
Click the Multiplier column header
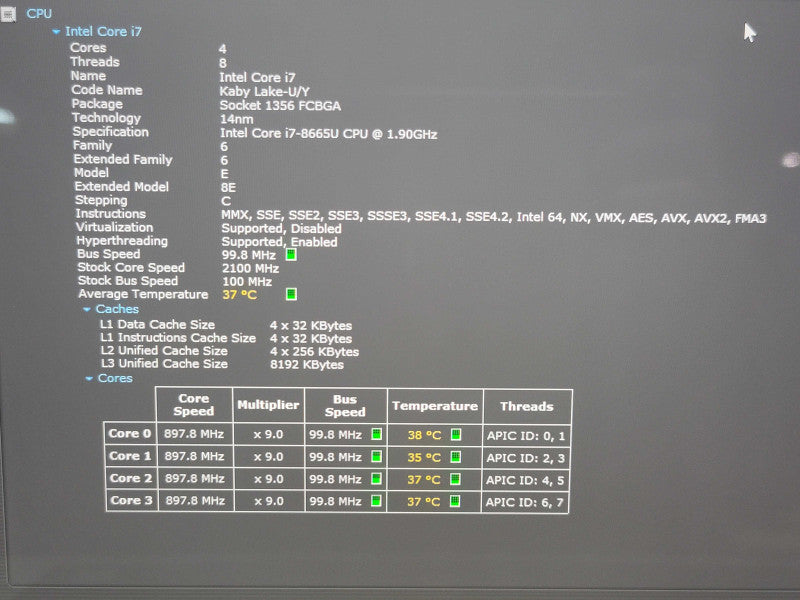pos(268,405)
